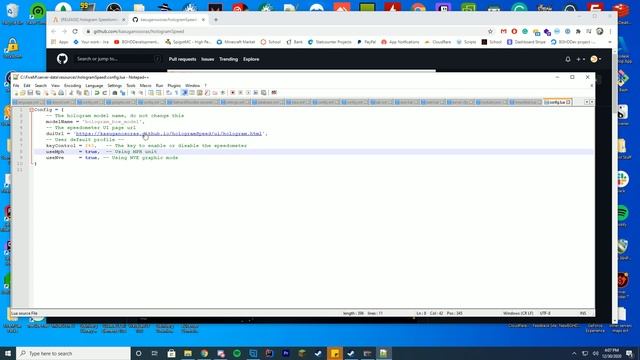This screenshot has width=640, height=360.
Task: Click the Zoom Out toolbar icon
Action: pyautogui.click(x=141, y=93)
